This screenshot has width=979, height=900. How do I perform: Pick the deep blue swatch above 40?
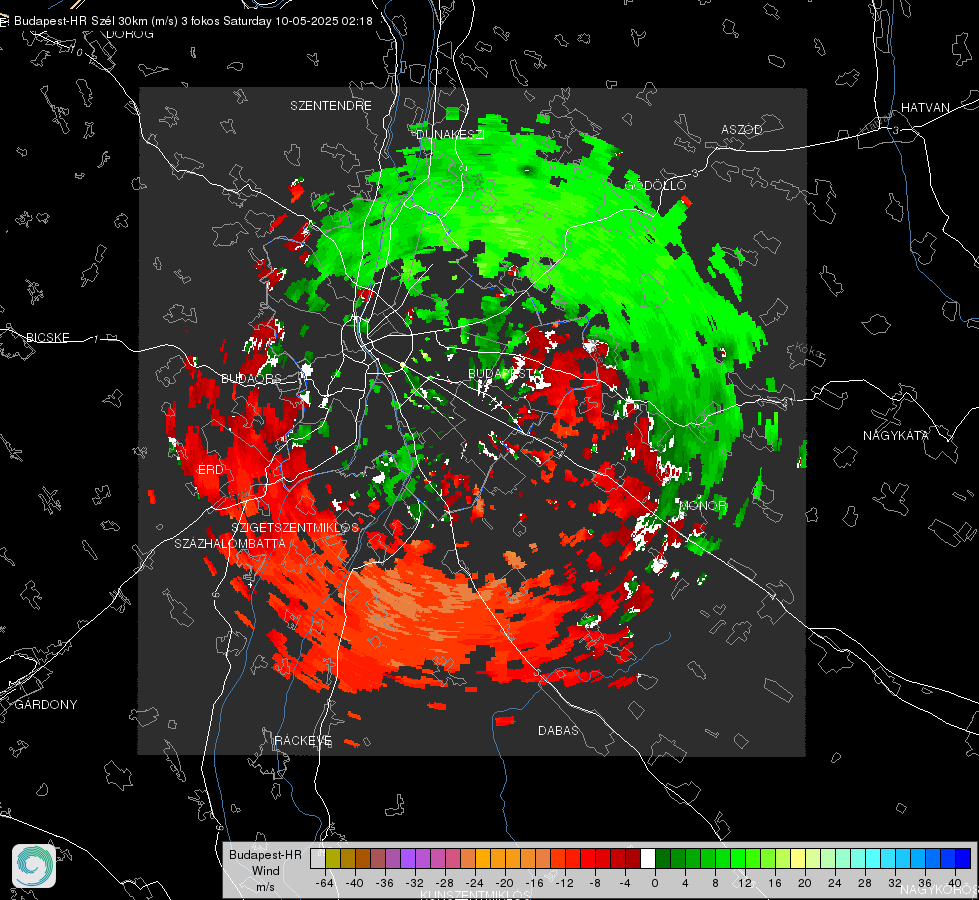[x=963, y=859]
